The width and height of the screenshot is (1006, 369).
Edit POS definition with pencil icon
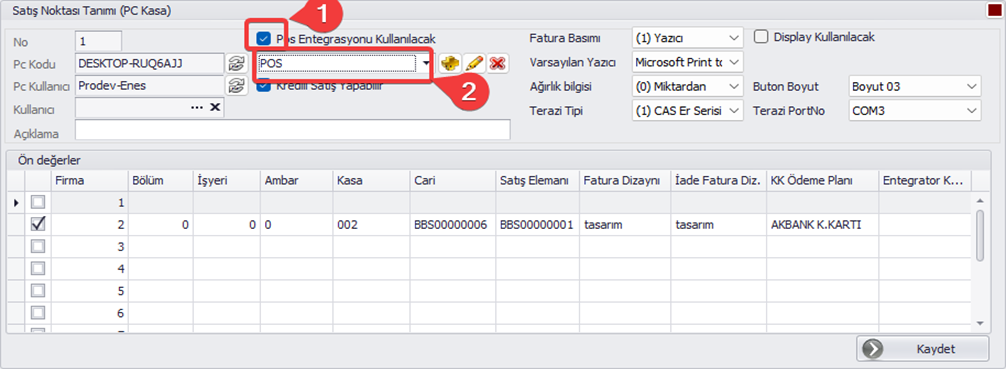(473, 64)
